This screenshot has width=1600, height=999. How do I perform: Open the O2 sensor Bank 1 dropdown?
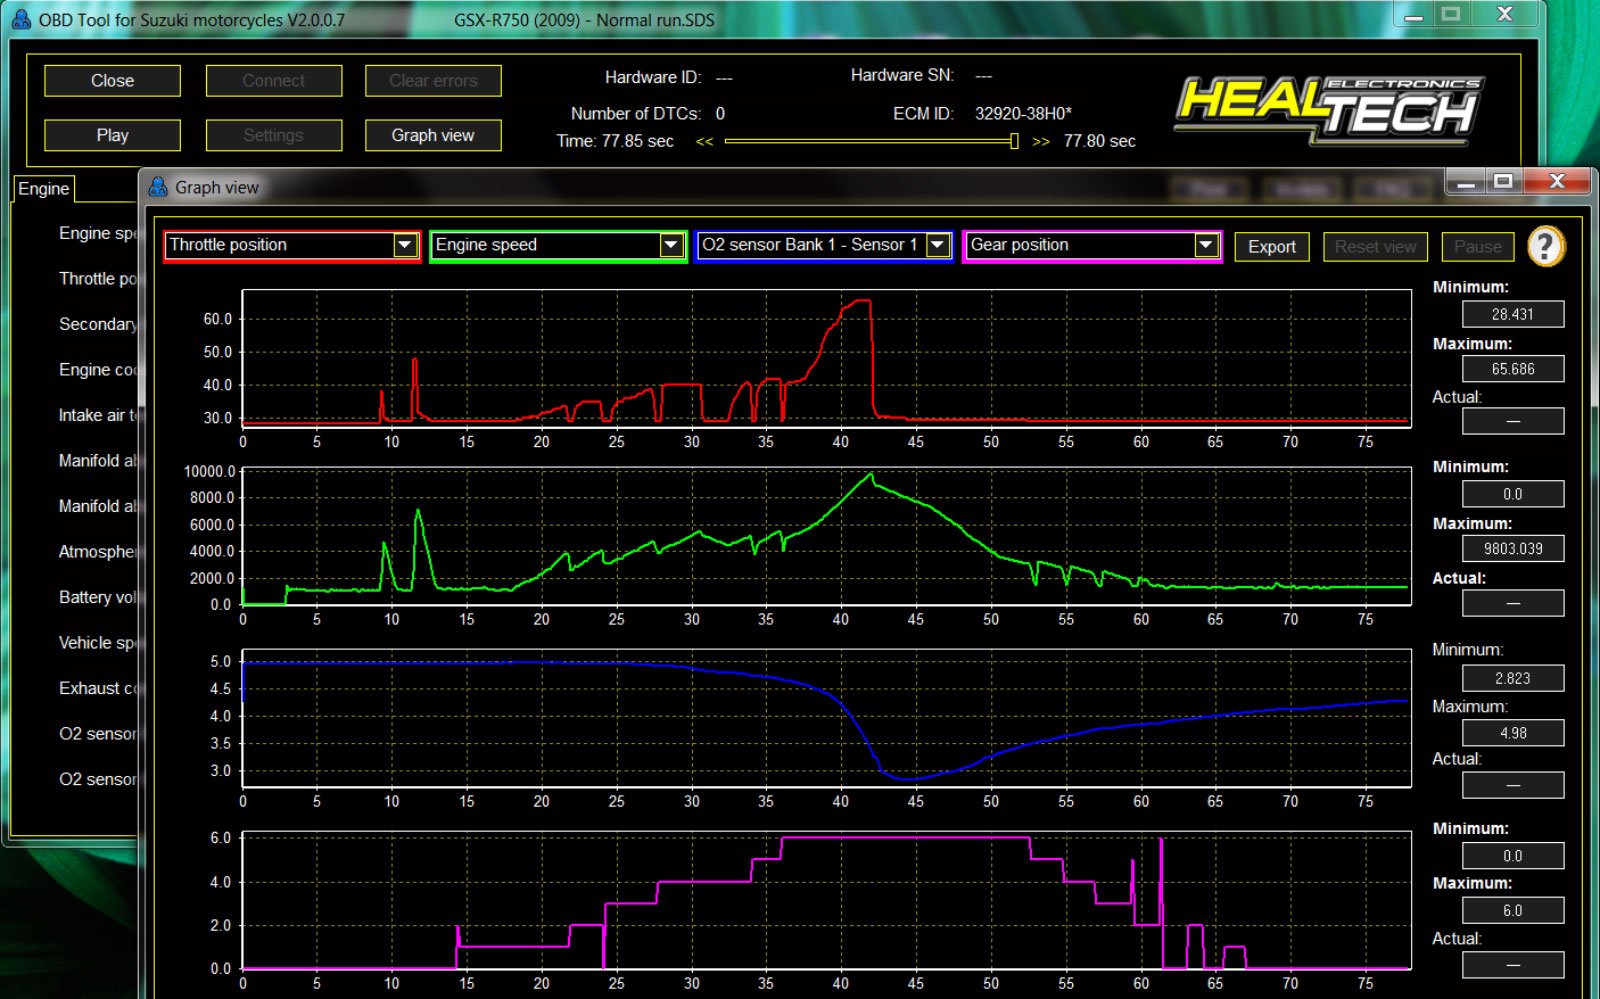point(937,245)
